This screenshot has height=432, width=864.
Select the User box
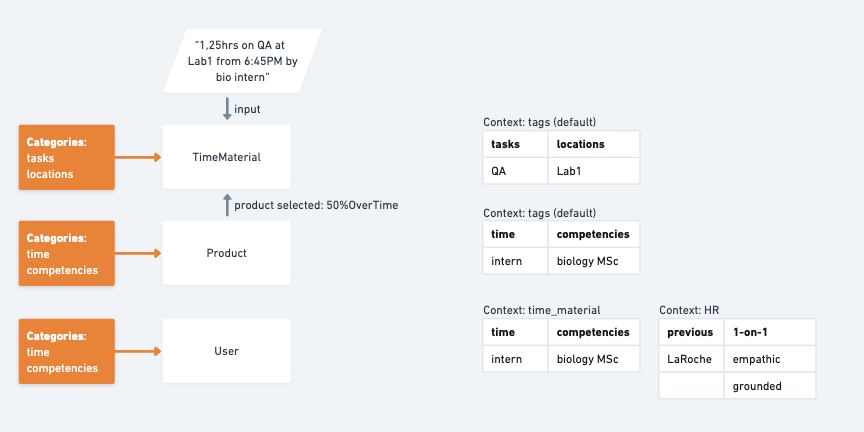click(x=226, y=351)
